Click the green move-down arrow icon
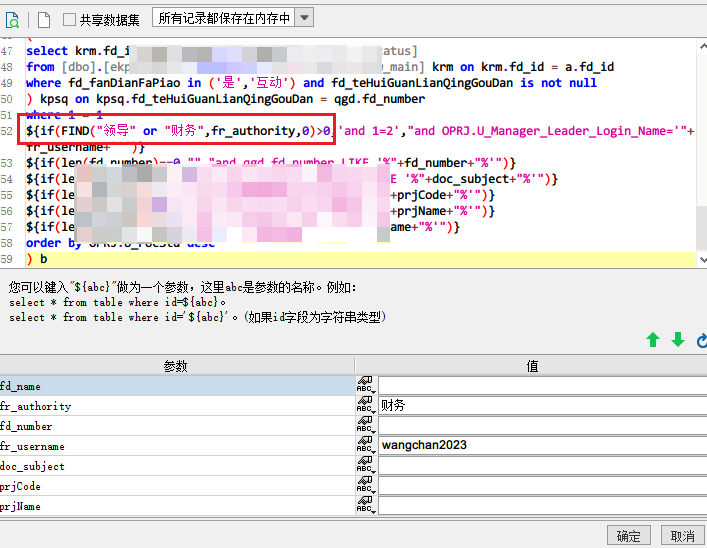The width and height of the screenshot is (707, 548). (678, 340)
